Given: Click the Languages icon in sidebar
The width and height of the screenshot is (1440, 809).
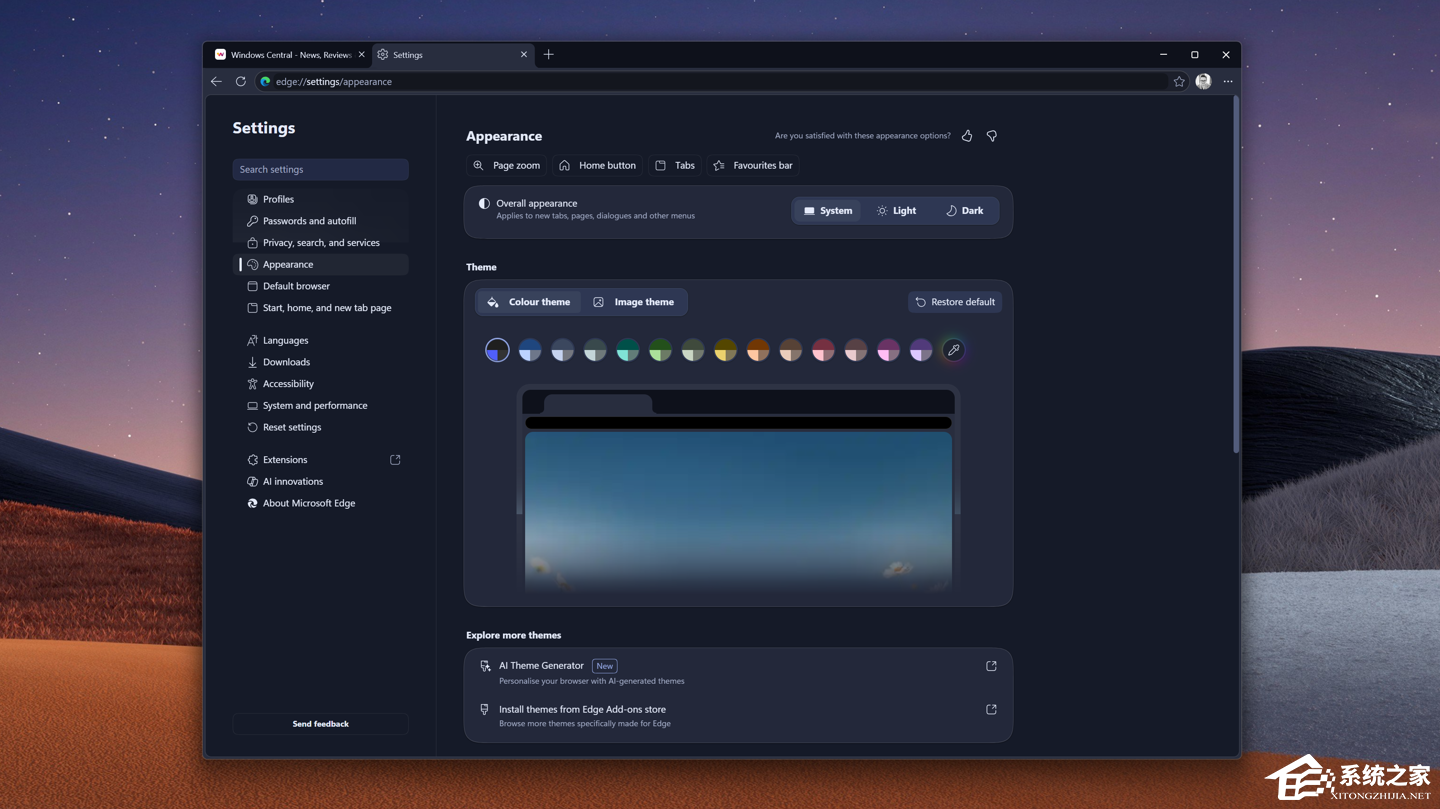Looking at the screenshot, I should [252, 340].
